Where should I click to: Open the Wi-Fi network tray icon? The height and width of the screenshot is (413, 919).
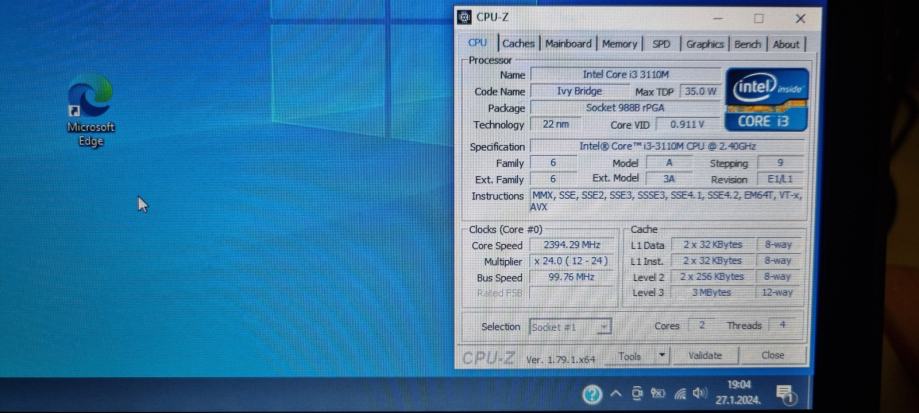680,394
